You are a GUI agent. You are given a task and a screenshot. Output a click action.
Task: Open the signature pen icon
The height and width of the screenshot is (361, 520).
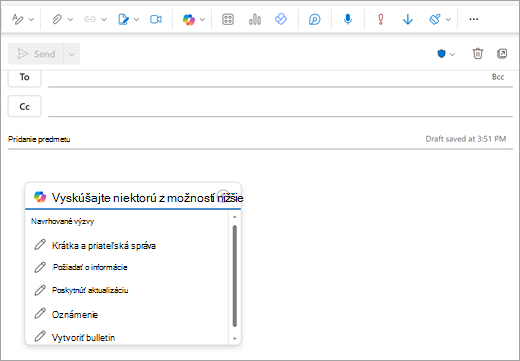(x=123, y=19)
